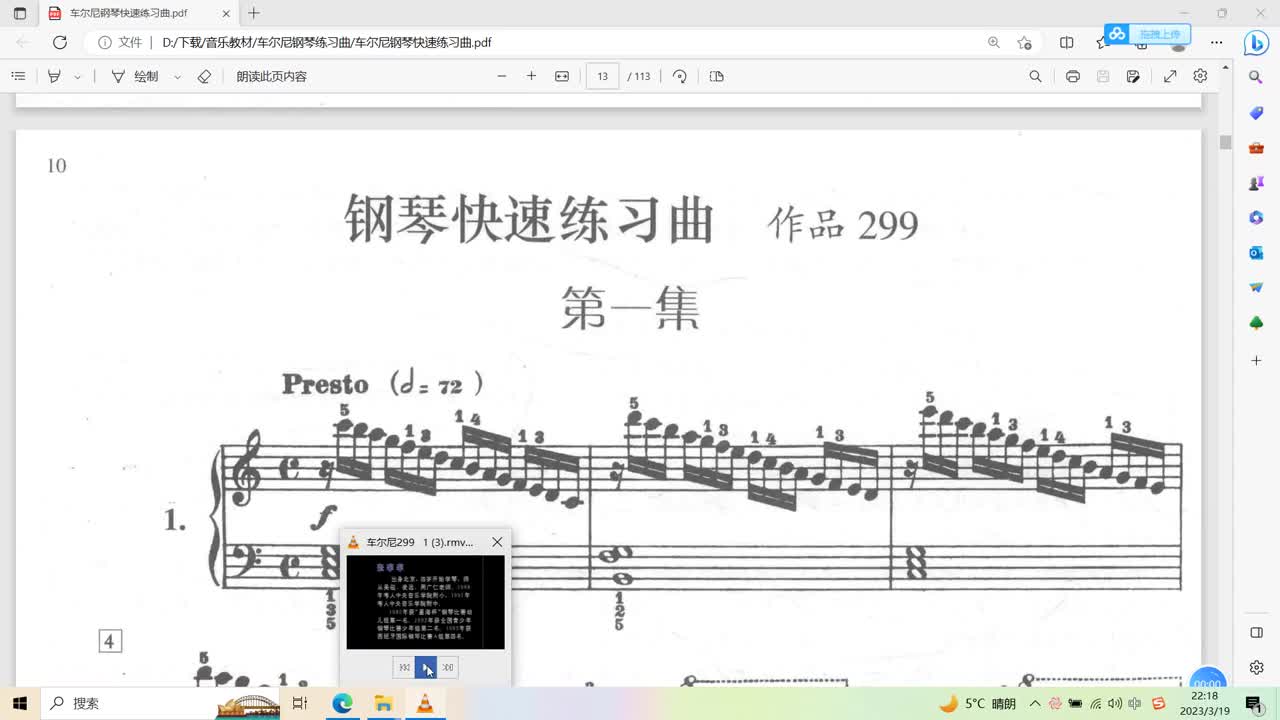Open the Edge sidebar Outlook icon
1280x720 pixels.
(x=1257, y=253)
